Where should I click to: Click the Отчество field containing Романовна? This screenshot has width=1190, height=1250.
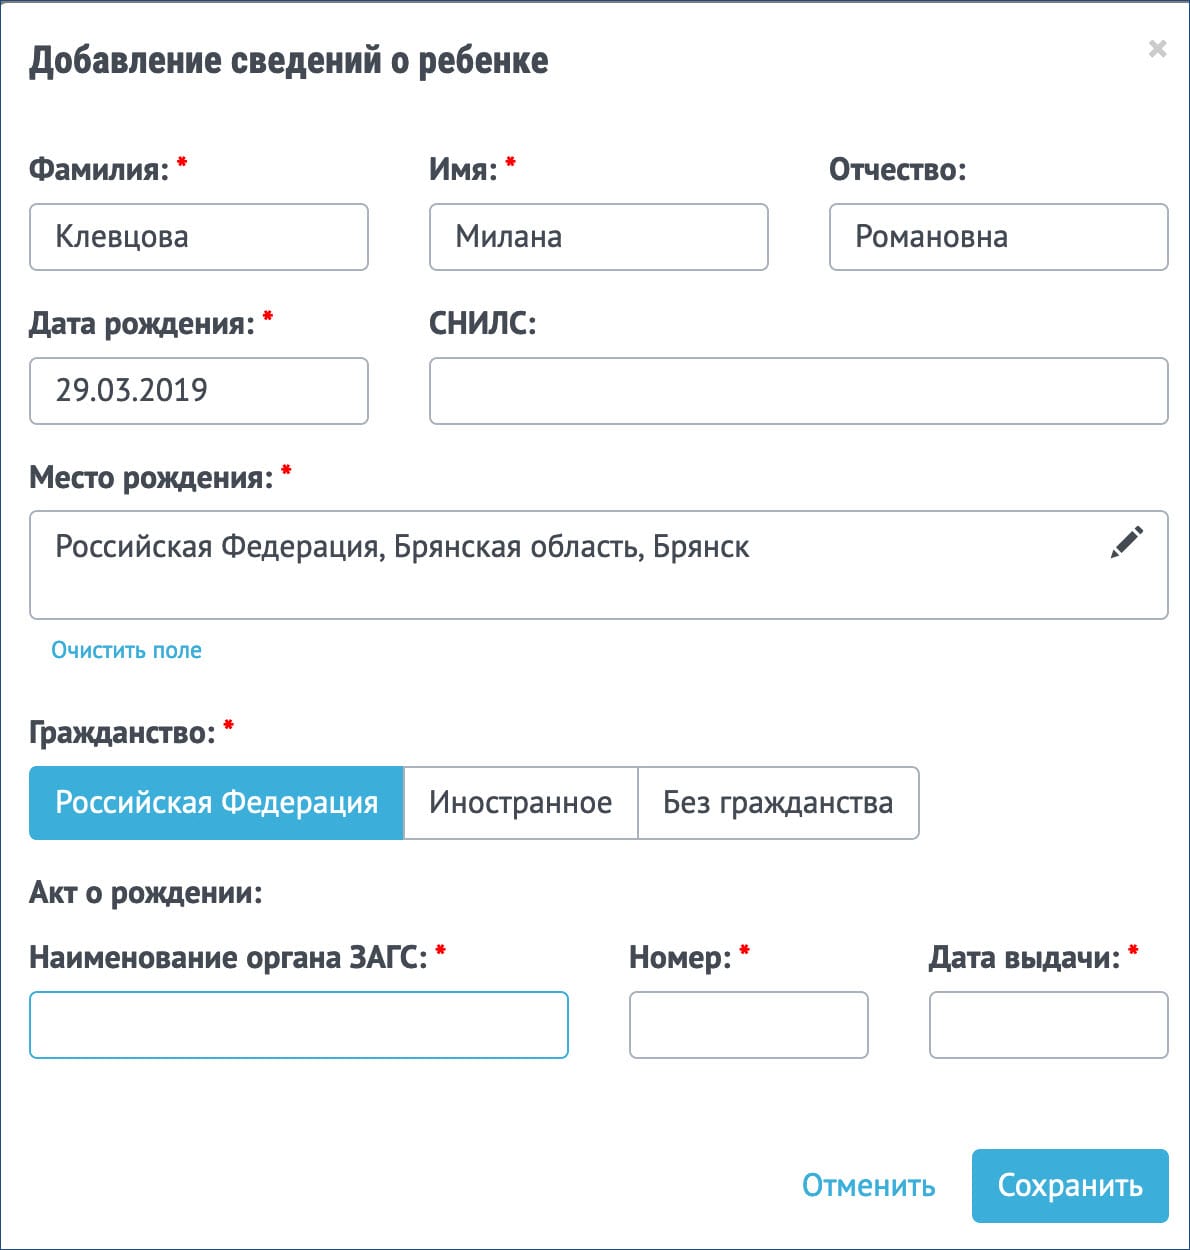tap(998, 237)
